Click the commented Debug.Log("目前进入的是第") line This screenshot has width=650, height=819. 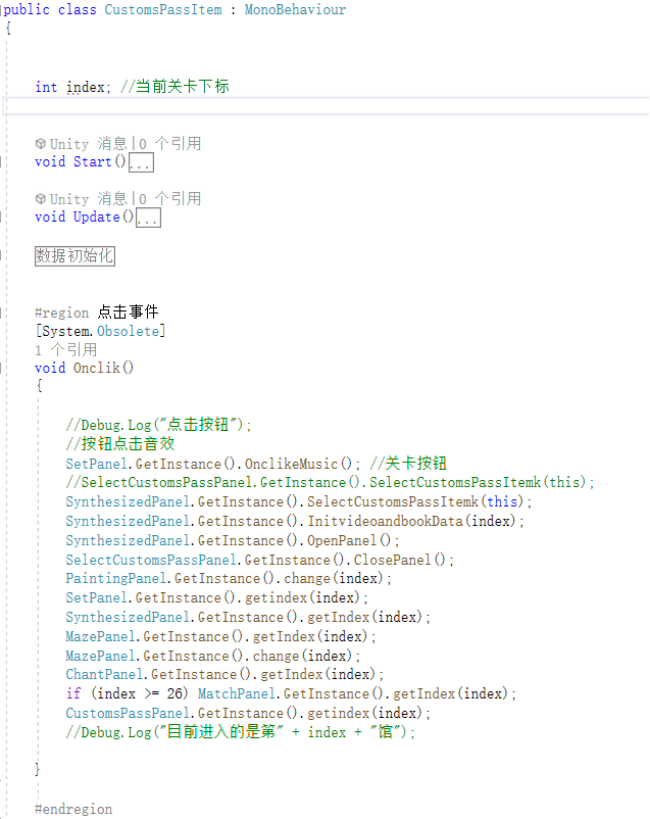tap(240, 732)
